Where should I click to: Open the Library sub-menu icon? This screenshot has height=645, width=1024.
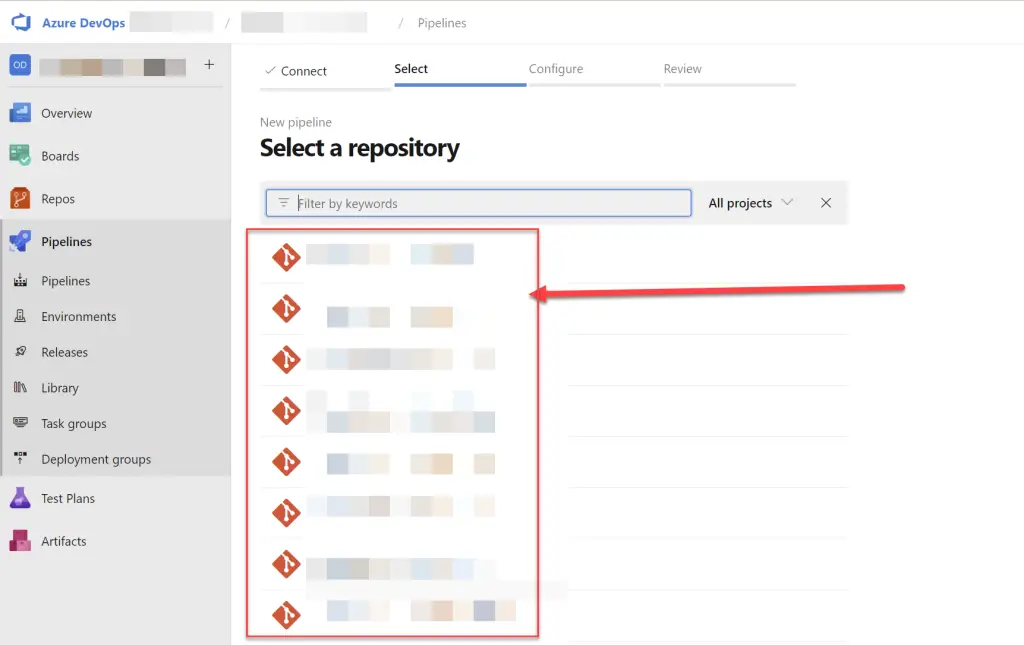[x=20, y=388]
